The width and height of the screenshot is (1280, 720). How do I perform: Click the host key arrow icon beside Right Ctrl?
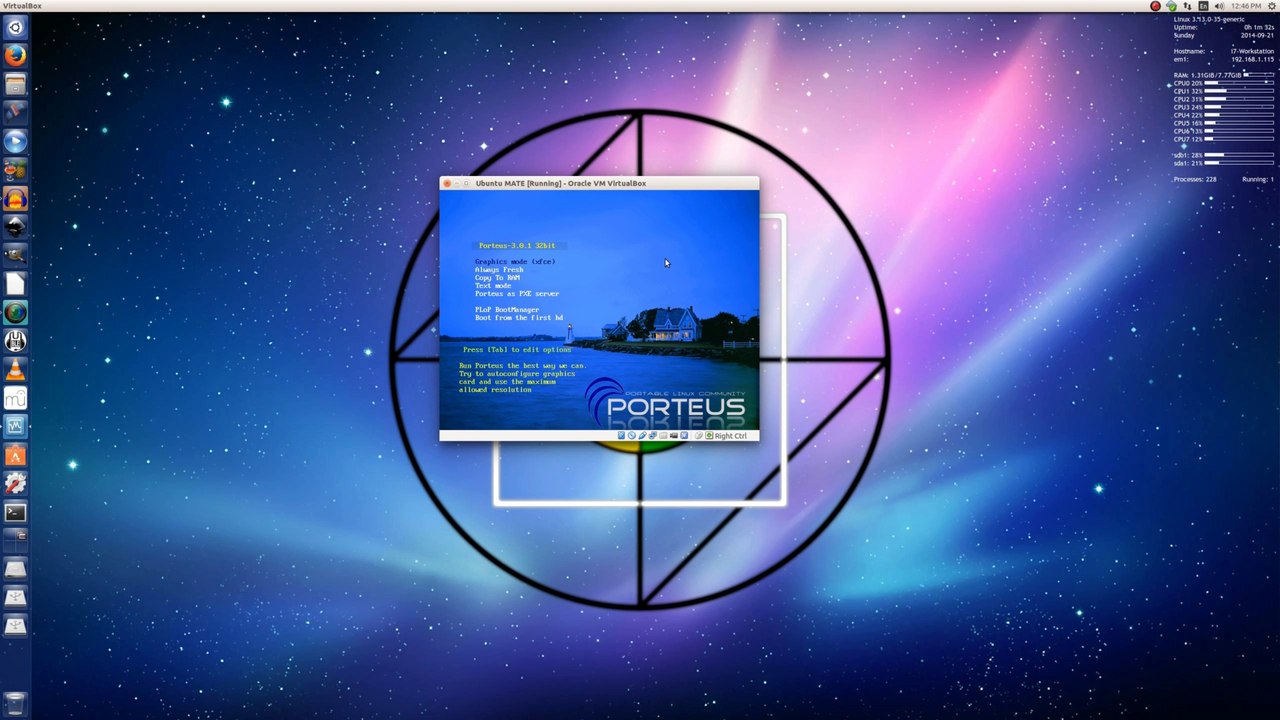tap(709, 435)
